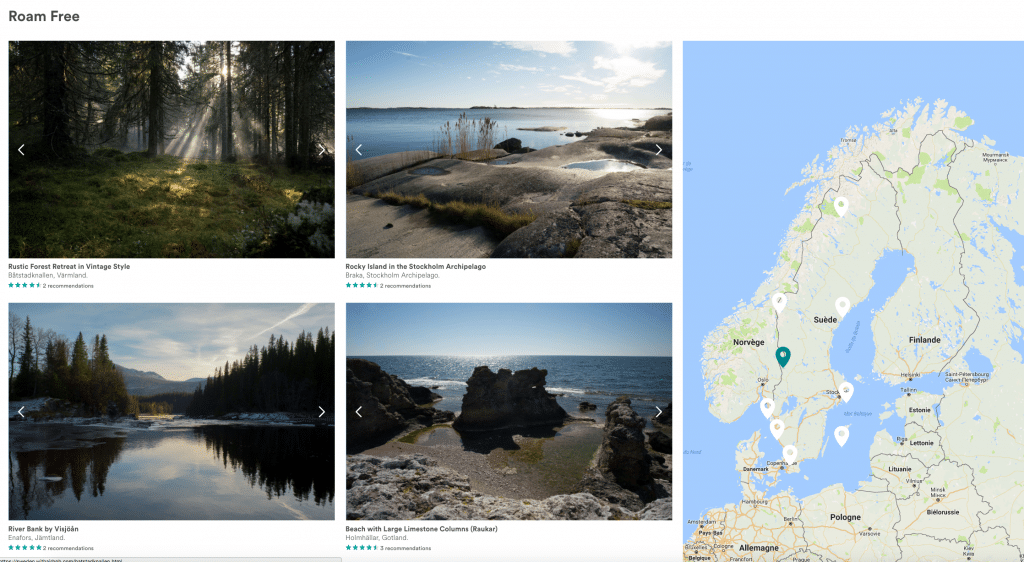Open Rocky Island in the Stockholm Archipelago listing
The image size is (1024, 562).
(415, 266)
